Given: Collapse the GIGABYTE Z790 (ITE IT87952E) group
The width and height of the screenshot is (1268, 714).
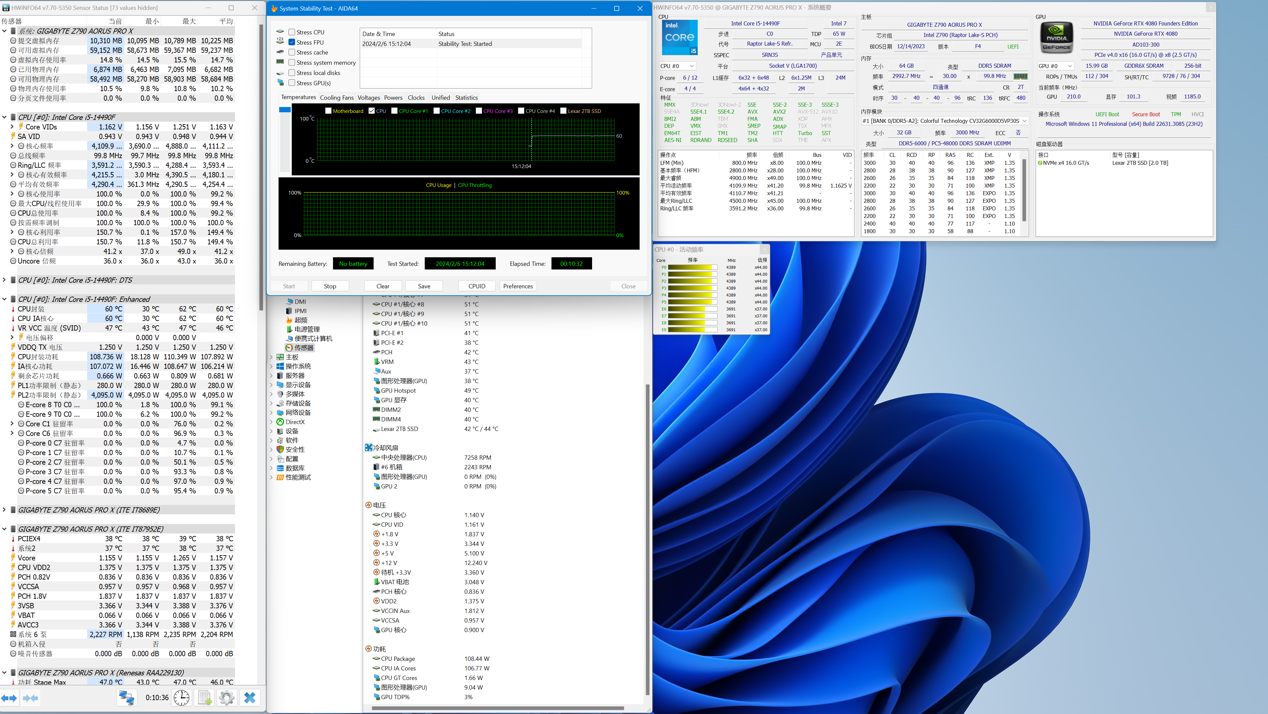Looking at the screenshot, I should [5, 529].
